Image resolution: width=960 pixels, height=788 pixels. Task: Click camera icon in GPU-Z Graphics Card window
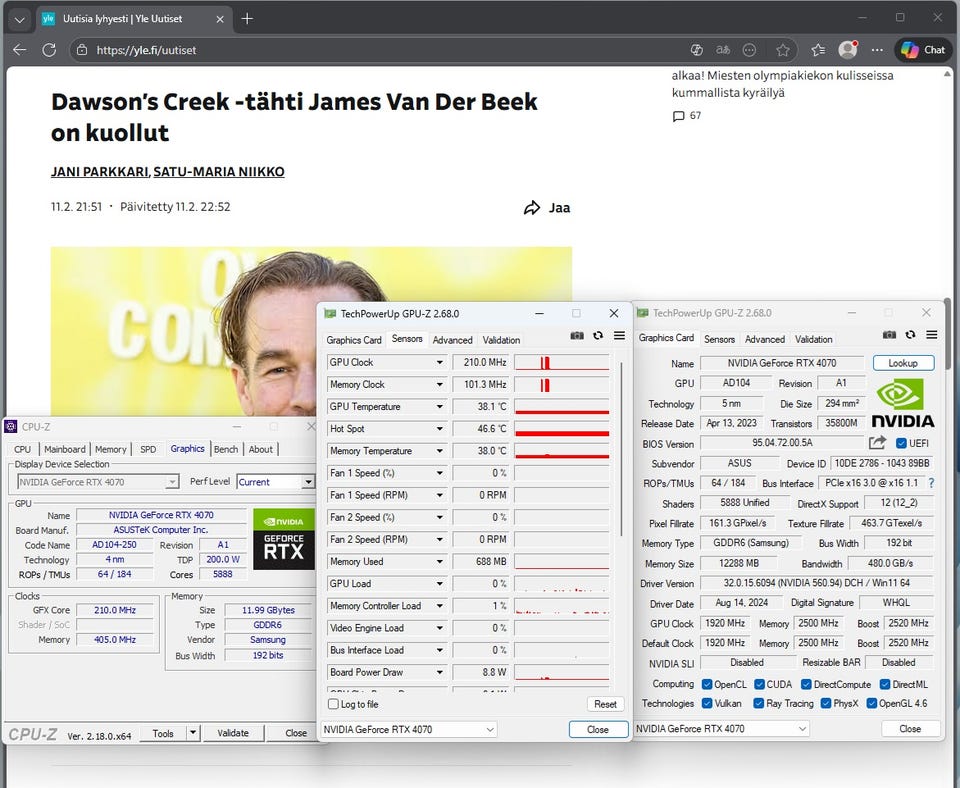click(890, 335)
